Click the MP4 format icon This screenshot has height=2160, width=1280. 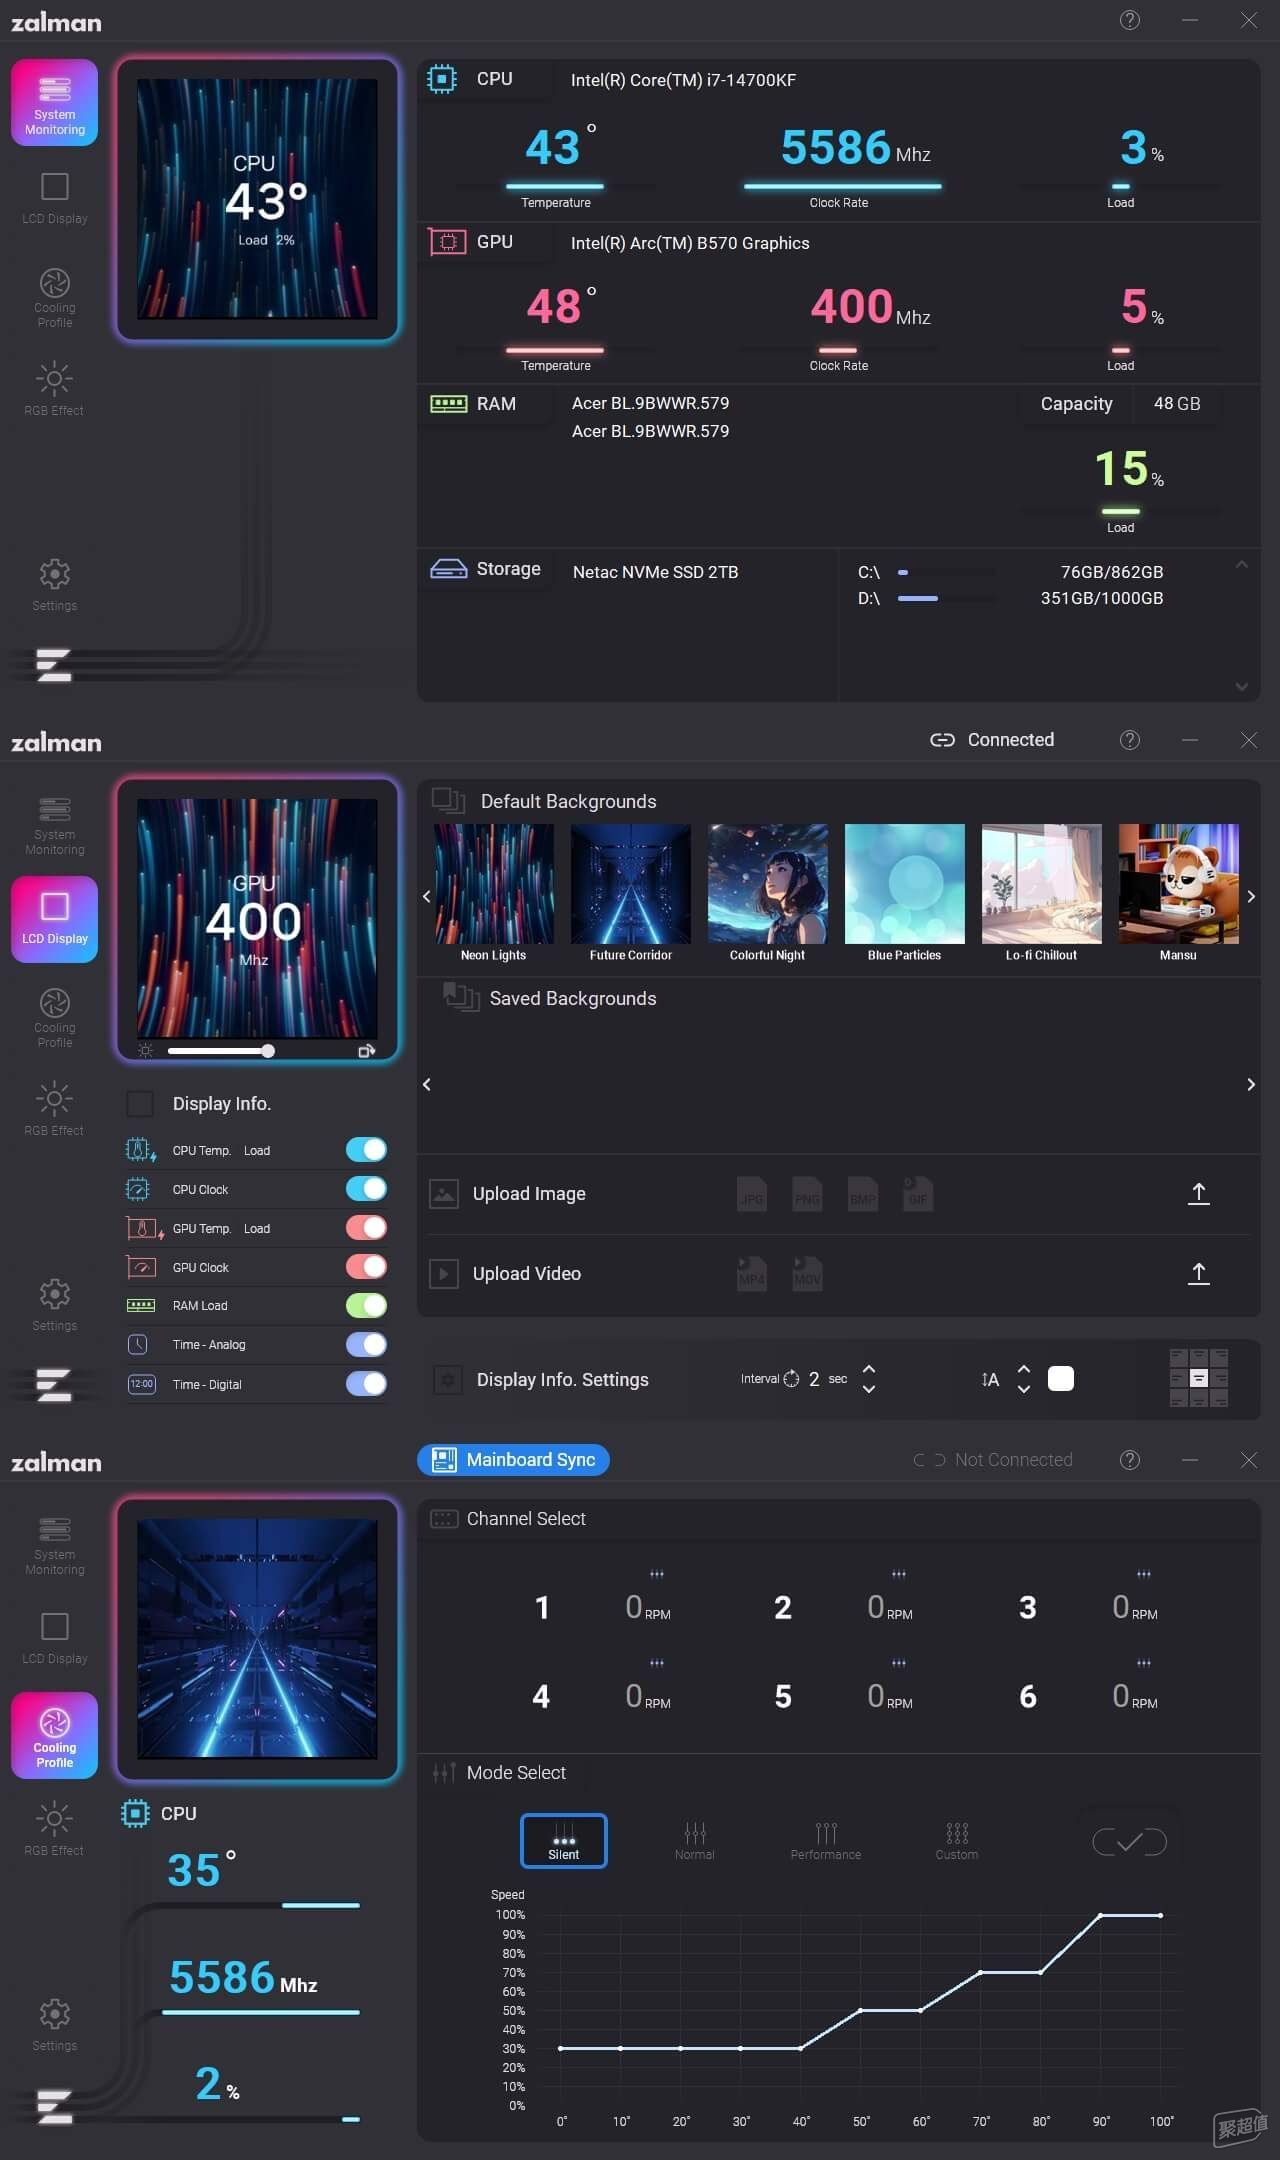pyautogui.click(x=751, y=1274)
